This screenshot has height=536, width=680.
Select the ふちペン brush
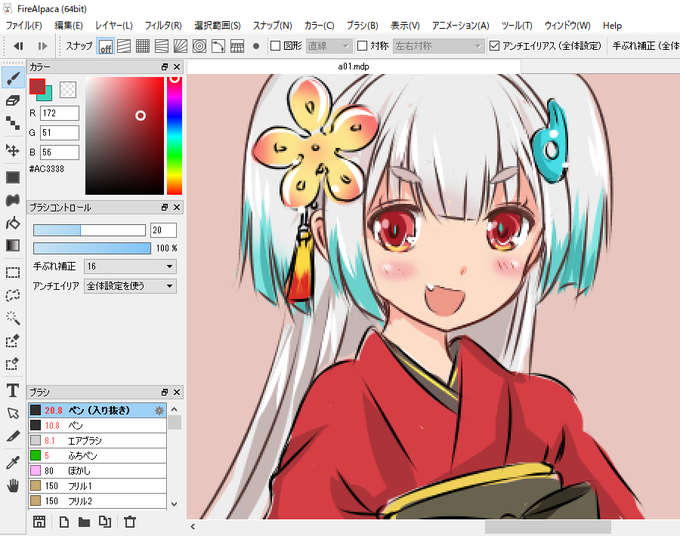pos(98,456)
